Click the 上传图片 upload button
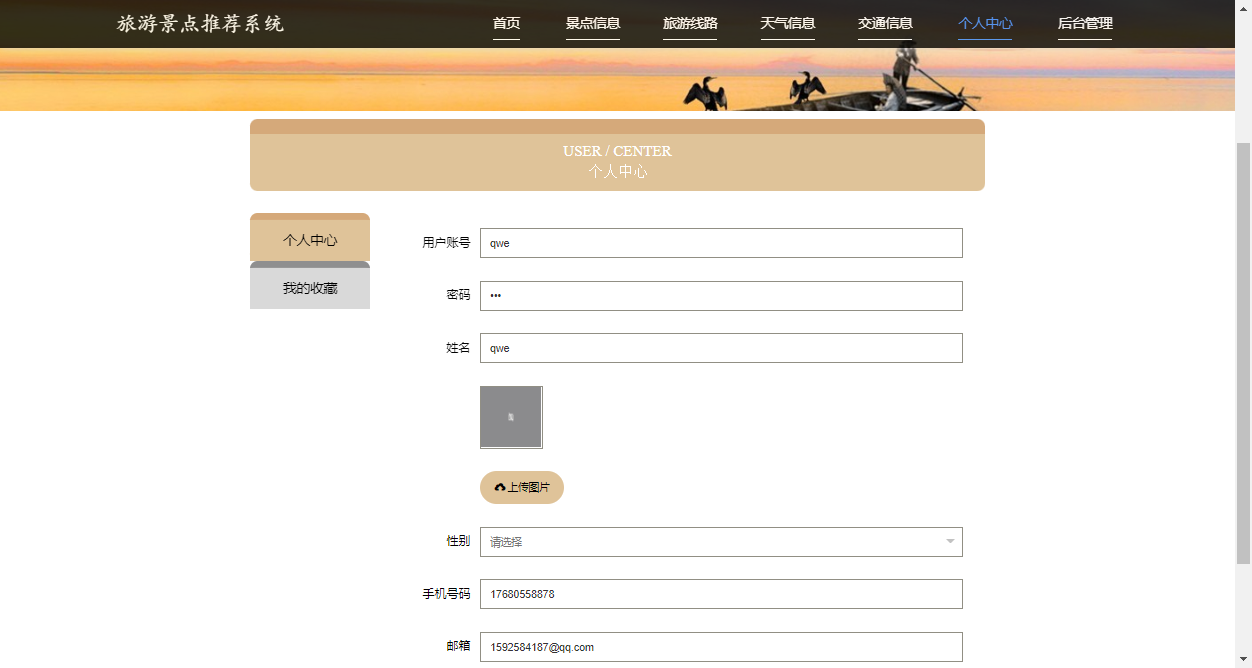The height and width of the screenshot is (668, 1252). [521, 487]
